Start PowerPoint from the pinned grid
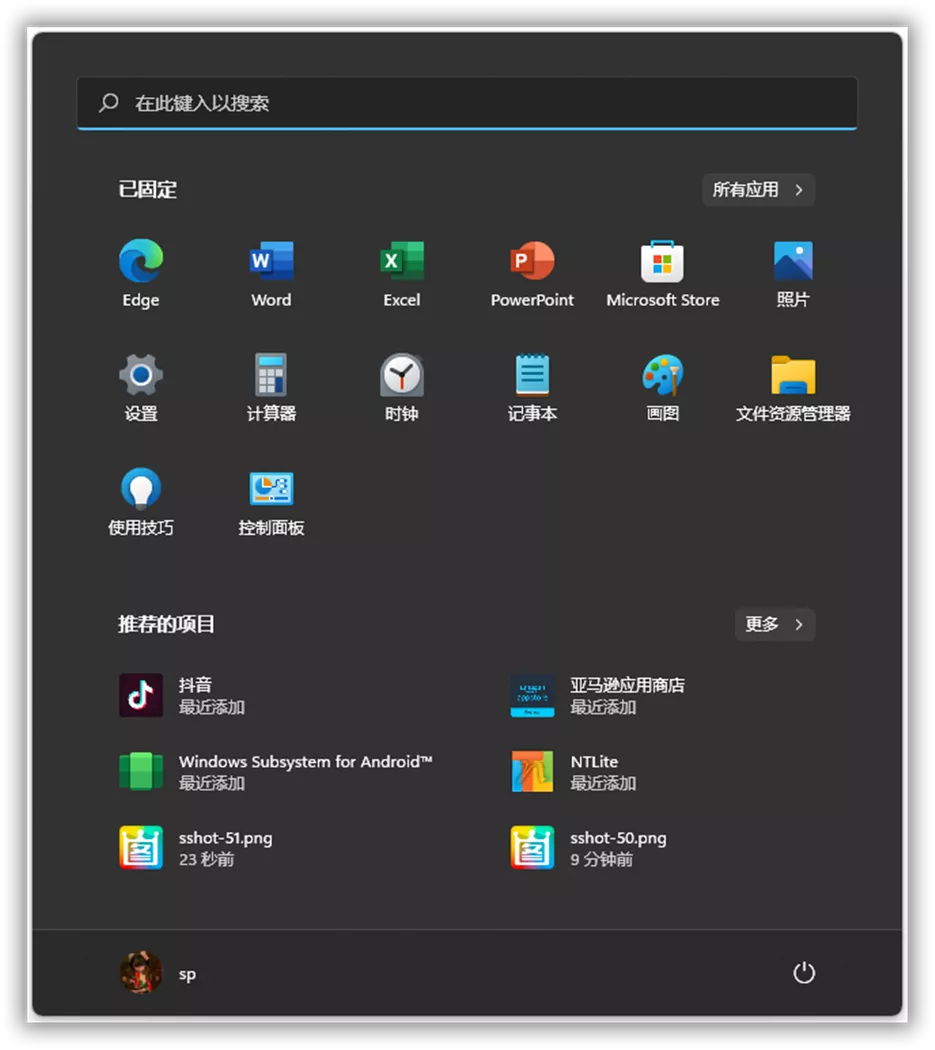The height and width of the screenshot is (1050, 935). (x=532, y=261)
